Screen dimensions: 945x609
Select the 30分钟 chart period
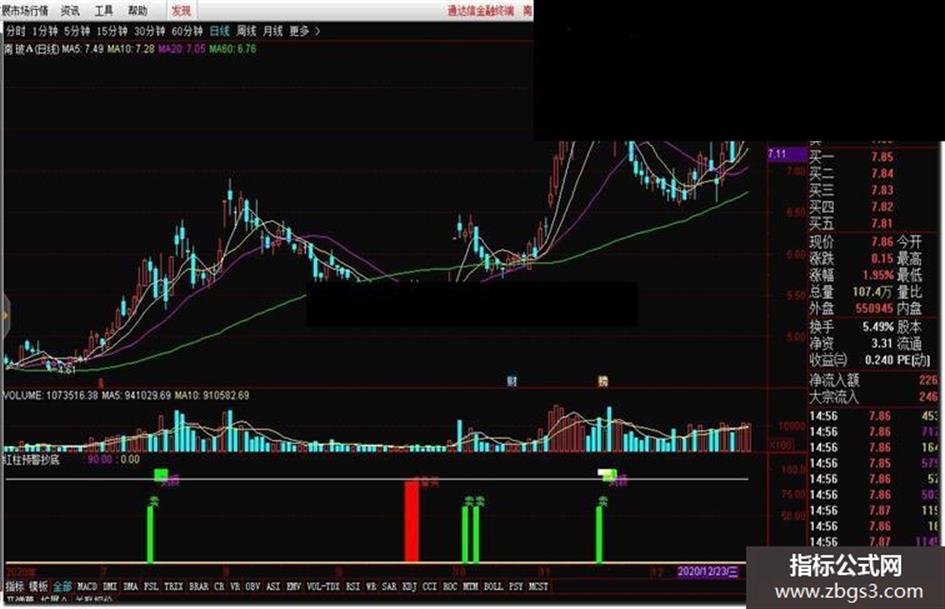pos(149,31)
